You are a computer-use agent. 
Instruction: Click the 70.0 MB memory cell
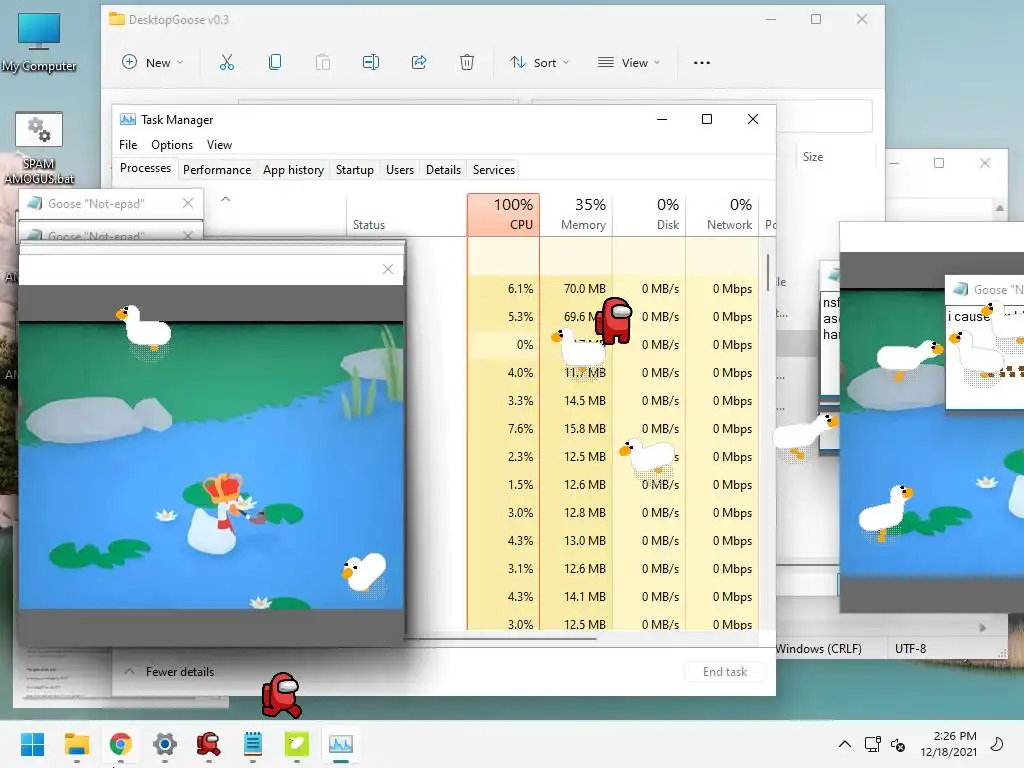pyautogui.click(x=584, y=289)
